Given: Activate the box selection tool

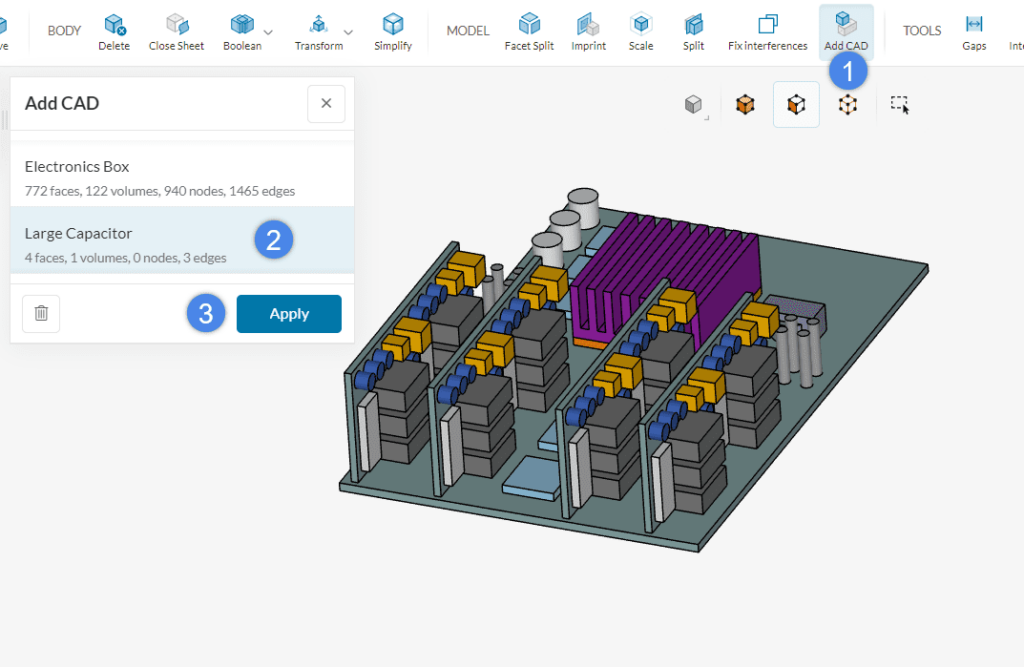Looking at the screenshot, I should click(x=898, y=104).
